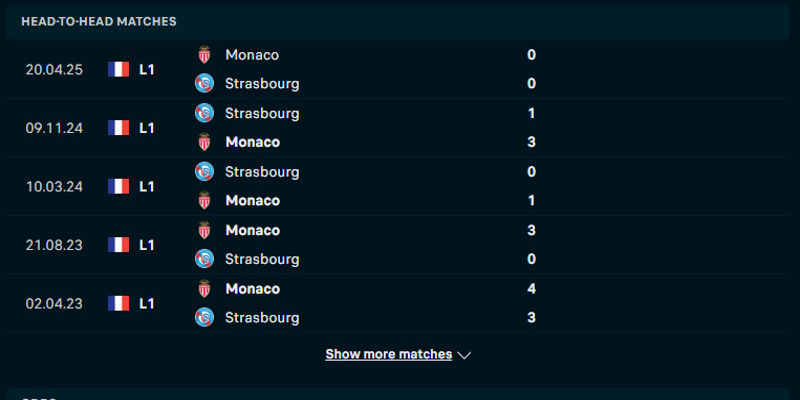Click French flag for 21.08.23 match
Image resolution: width=800 pixels, height=400 pixels.
pos(119,245)
